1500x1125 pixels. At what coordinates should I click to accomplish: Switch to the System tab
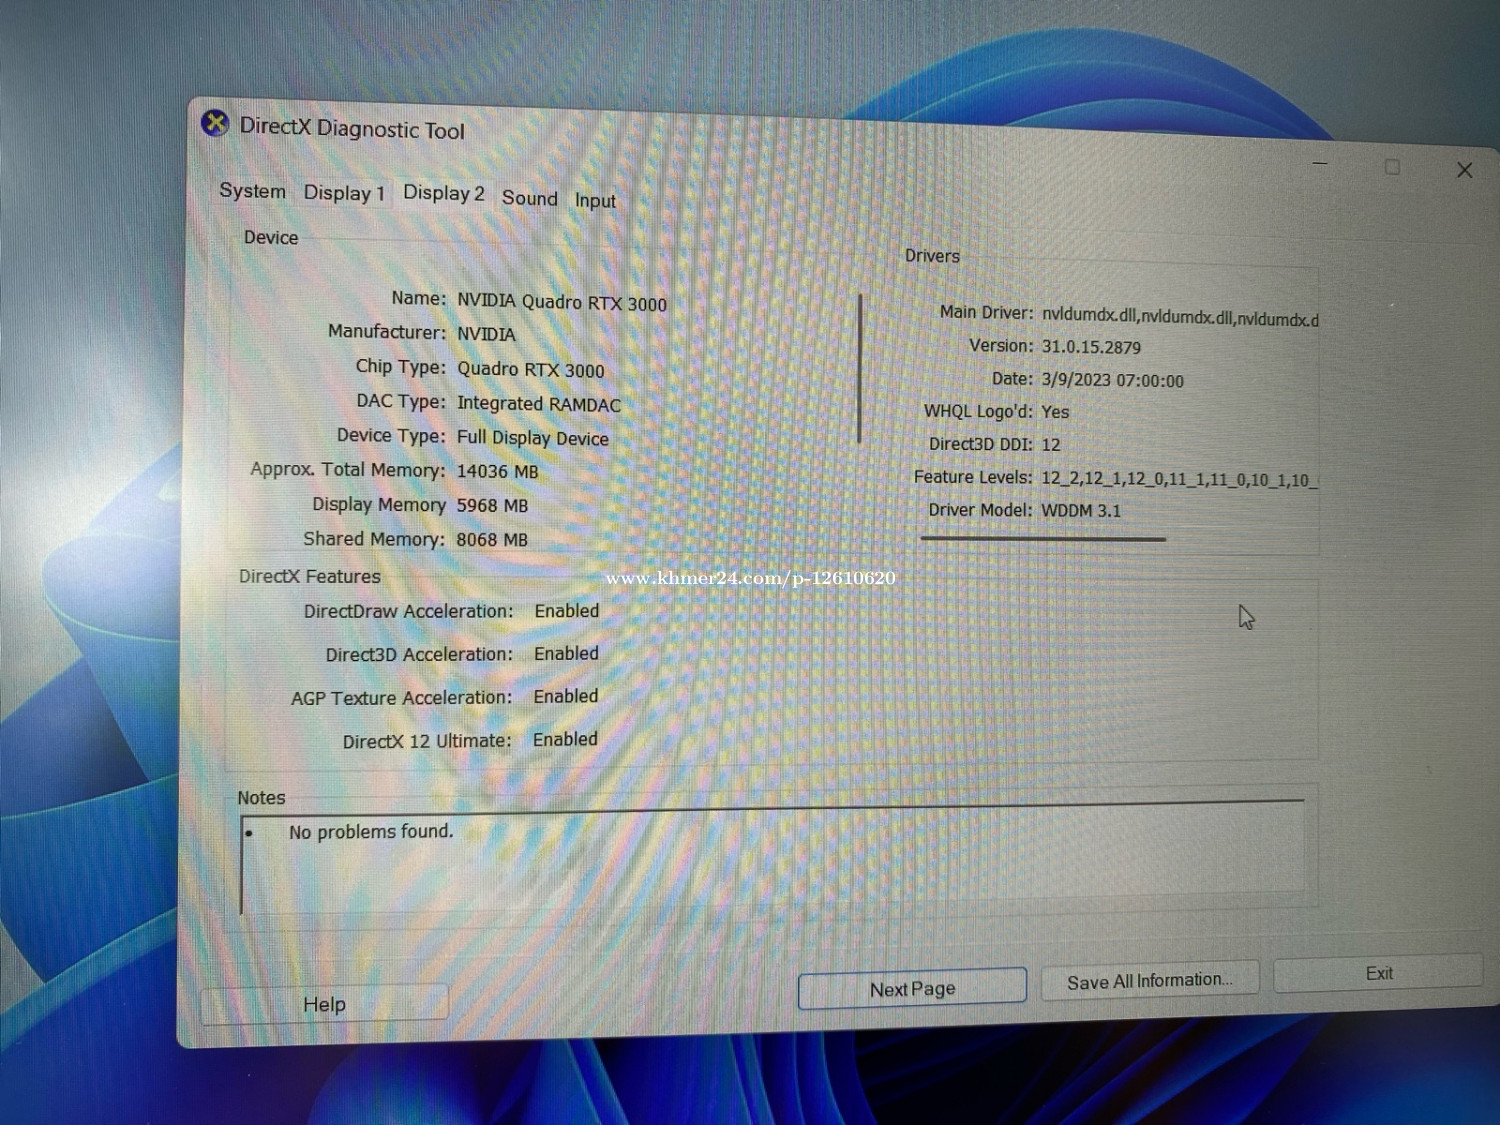click(x=252, y=191)
